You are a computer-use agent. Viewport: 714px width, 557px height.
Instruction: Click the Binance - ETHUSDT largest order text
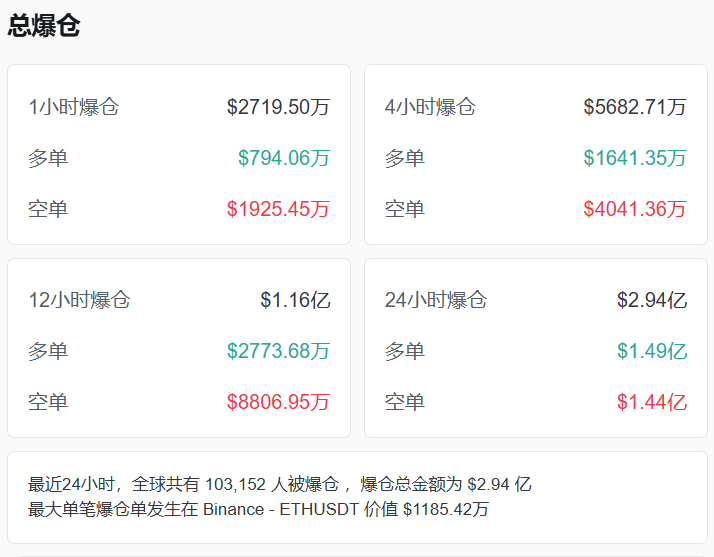tap(300, 509)
